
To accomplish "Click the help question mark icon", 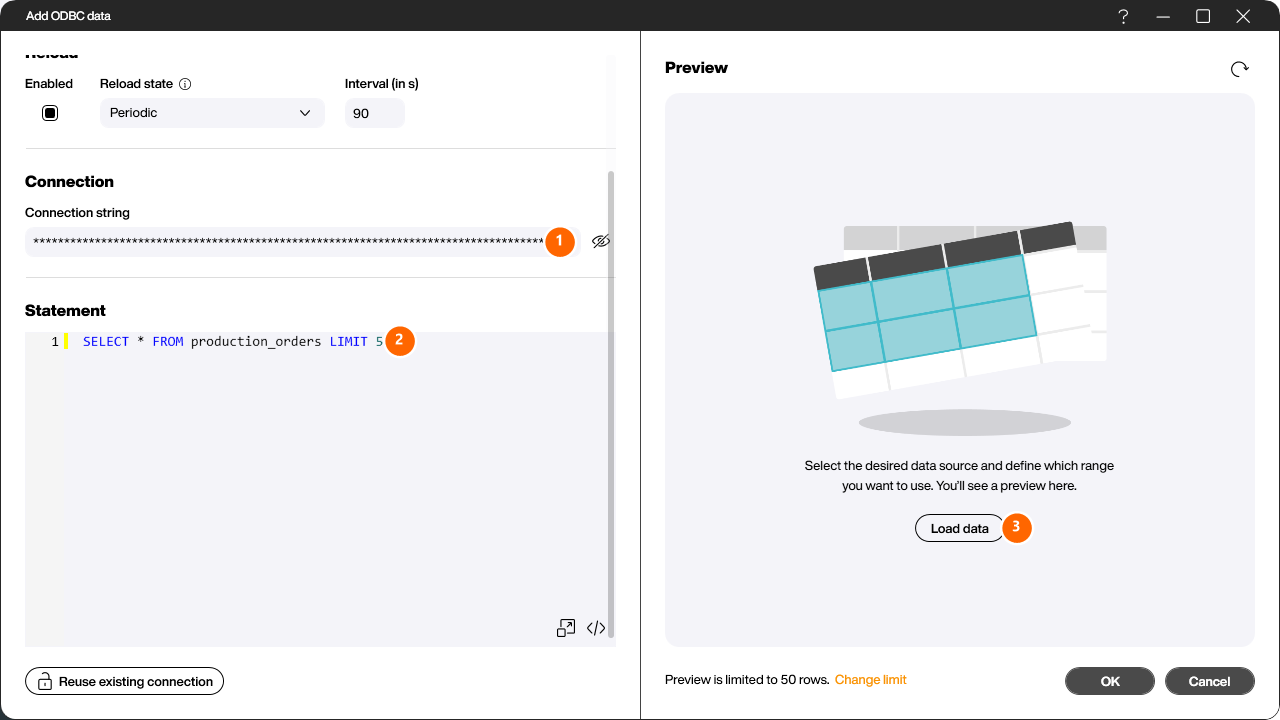I will (1124, 16).
